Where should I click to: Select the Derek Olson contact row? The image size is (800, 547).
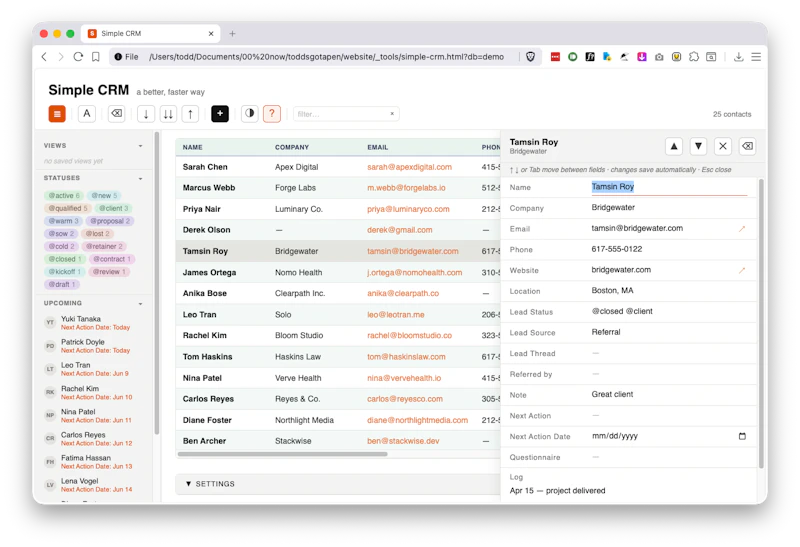point(338,230)
